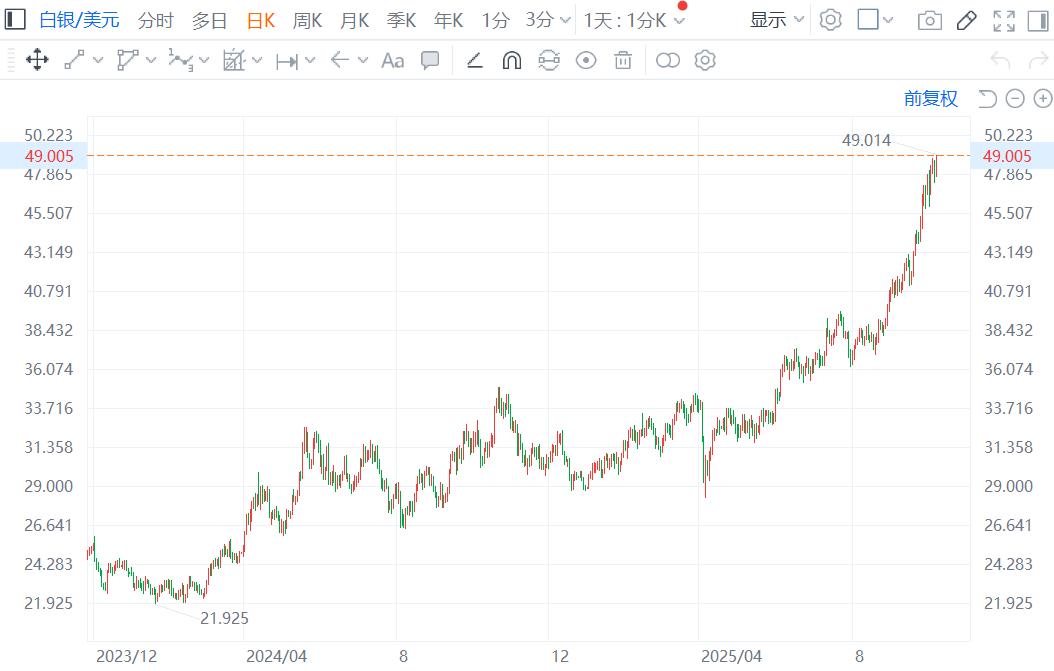Click the 前复权 adjustment link
The image size is (1054, 671).
930,98
